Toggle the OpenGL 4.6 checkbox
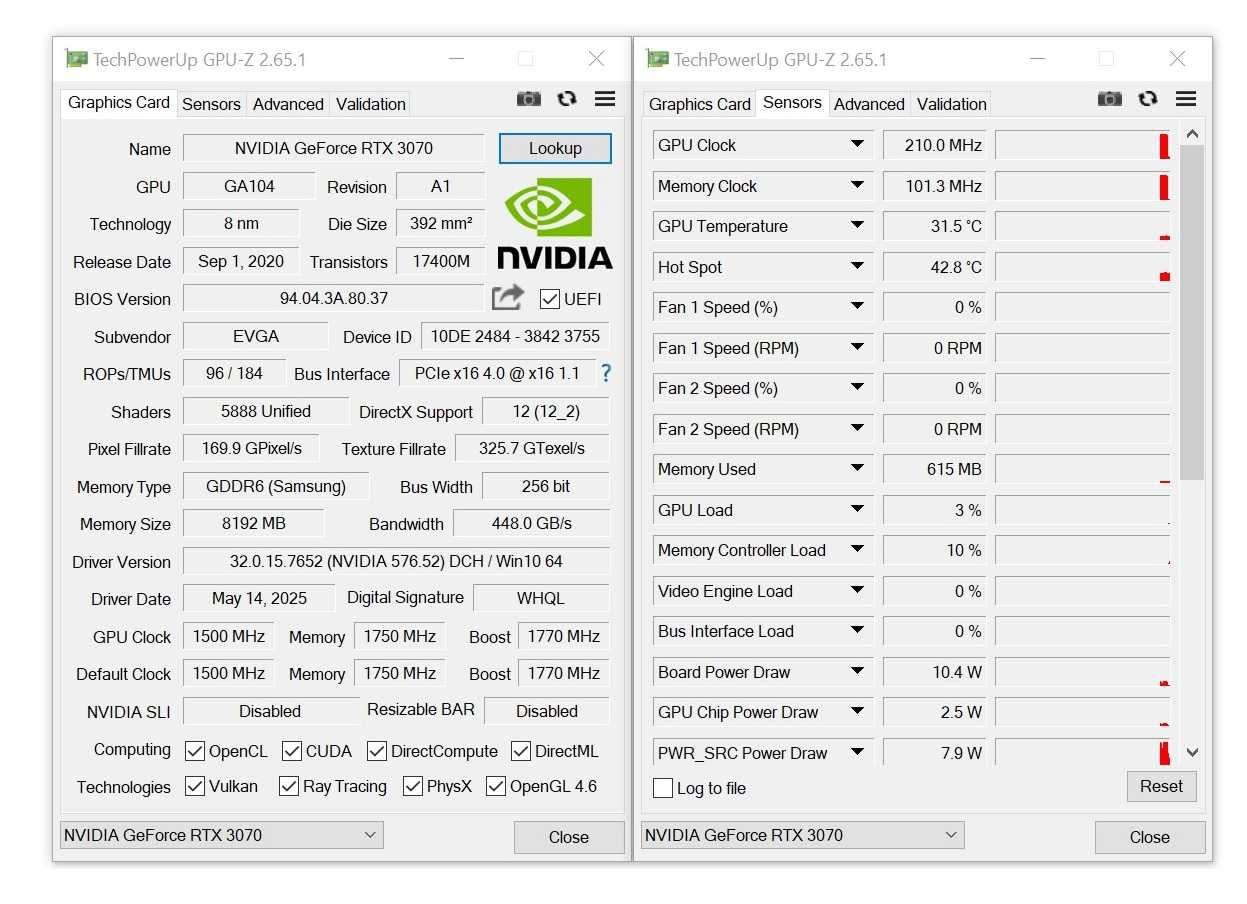Viewport: 1247px width, 904px height. pyautogui.click(x=496, y=786)
